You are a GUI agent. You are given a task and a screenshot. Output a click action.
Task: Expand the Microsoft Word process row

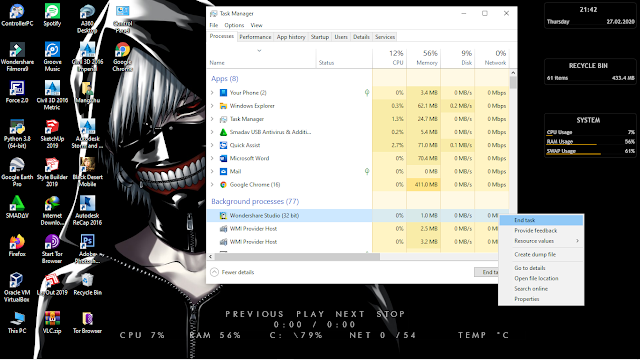[212, 158]
